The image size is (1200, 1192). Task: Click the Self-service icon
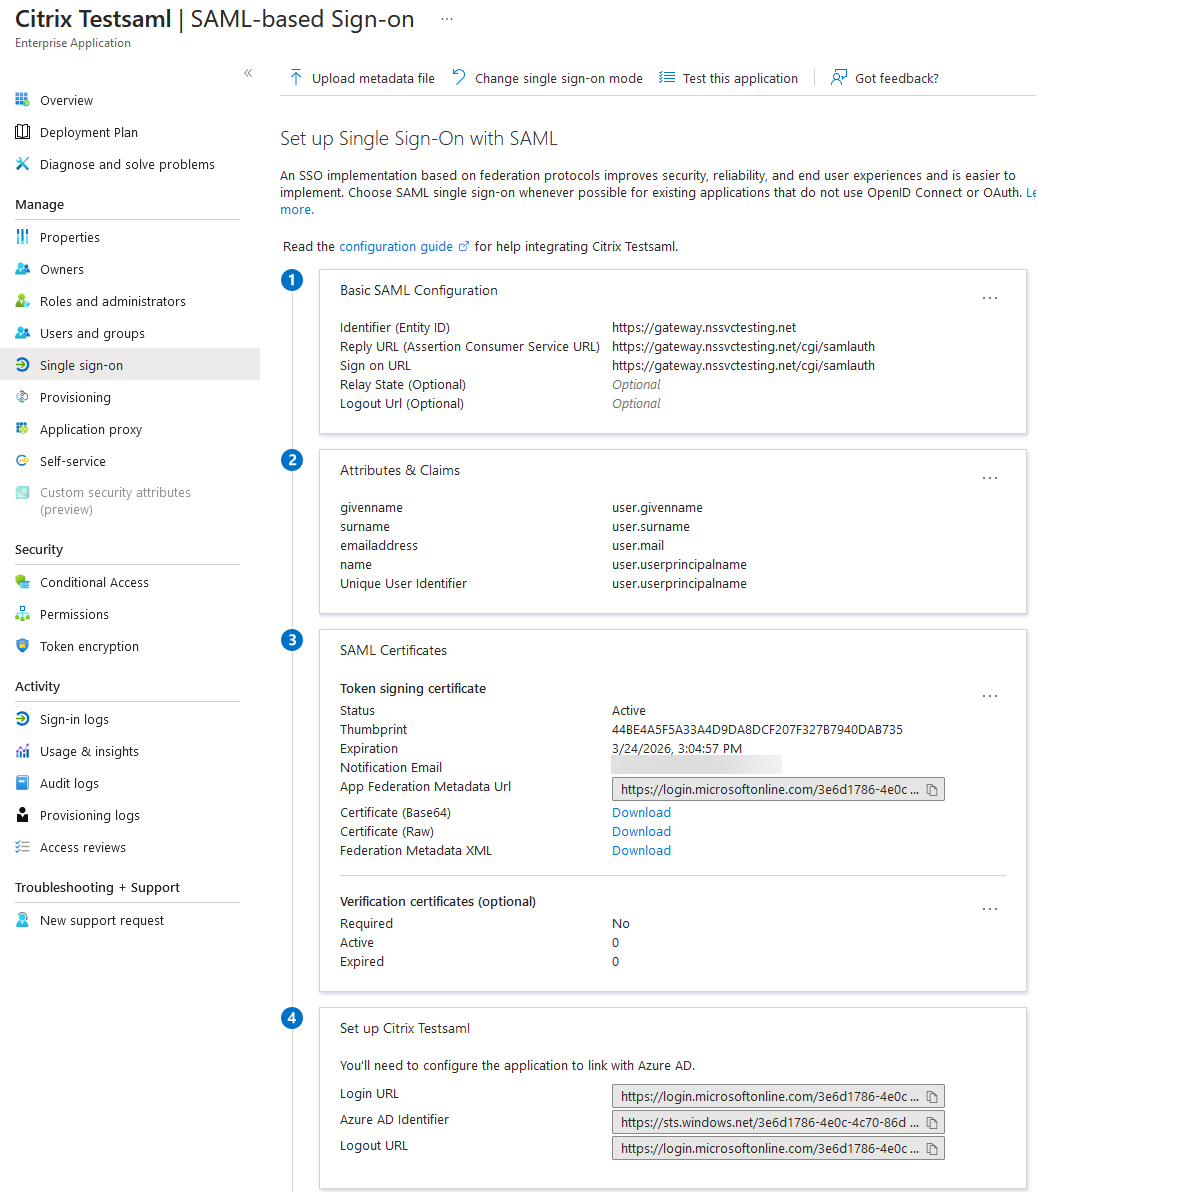pyautogui.click(x=22, y=461)
